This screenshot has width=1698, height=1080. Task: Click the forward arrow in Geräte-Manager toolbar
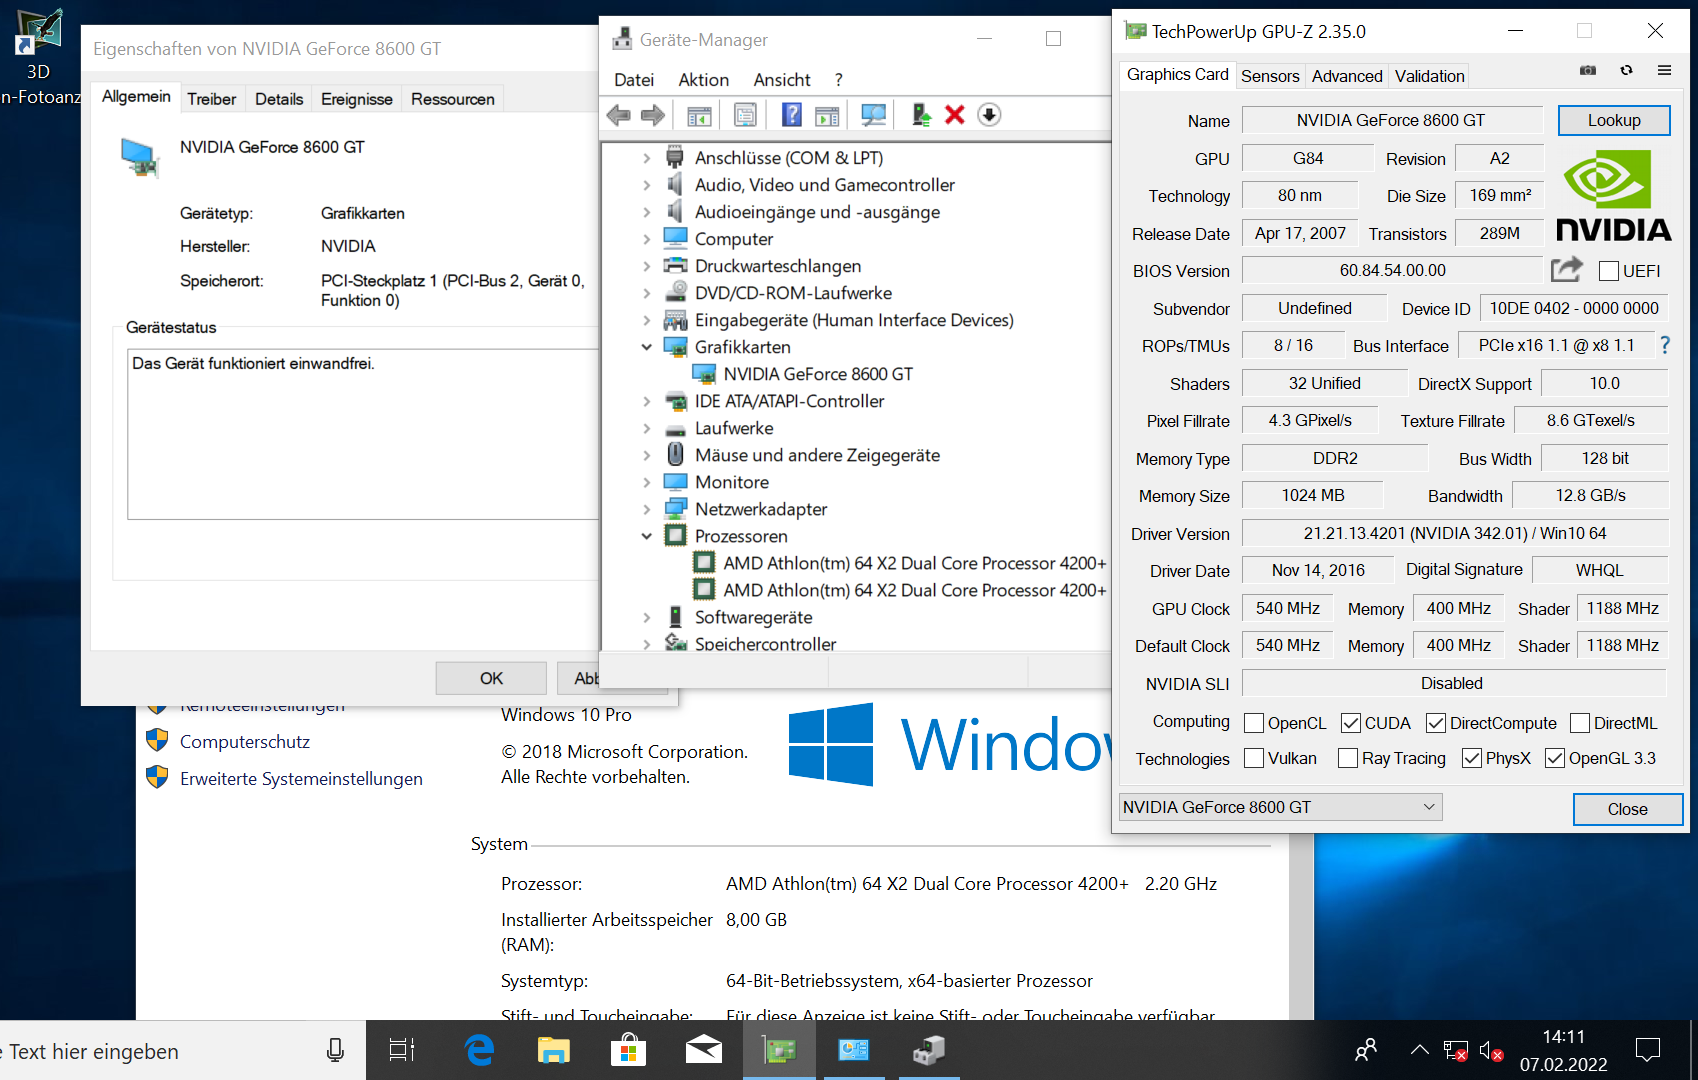click(x=653, y=115)
